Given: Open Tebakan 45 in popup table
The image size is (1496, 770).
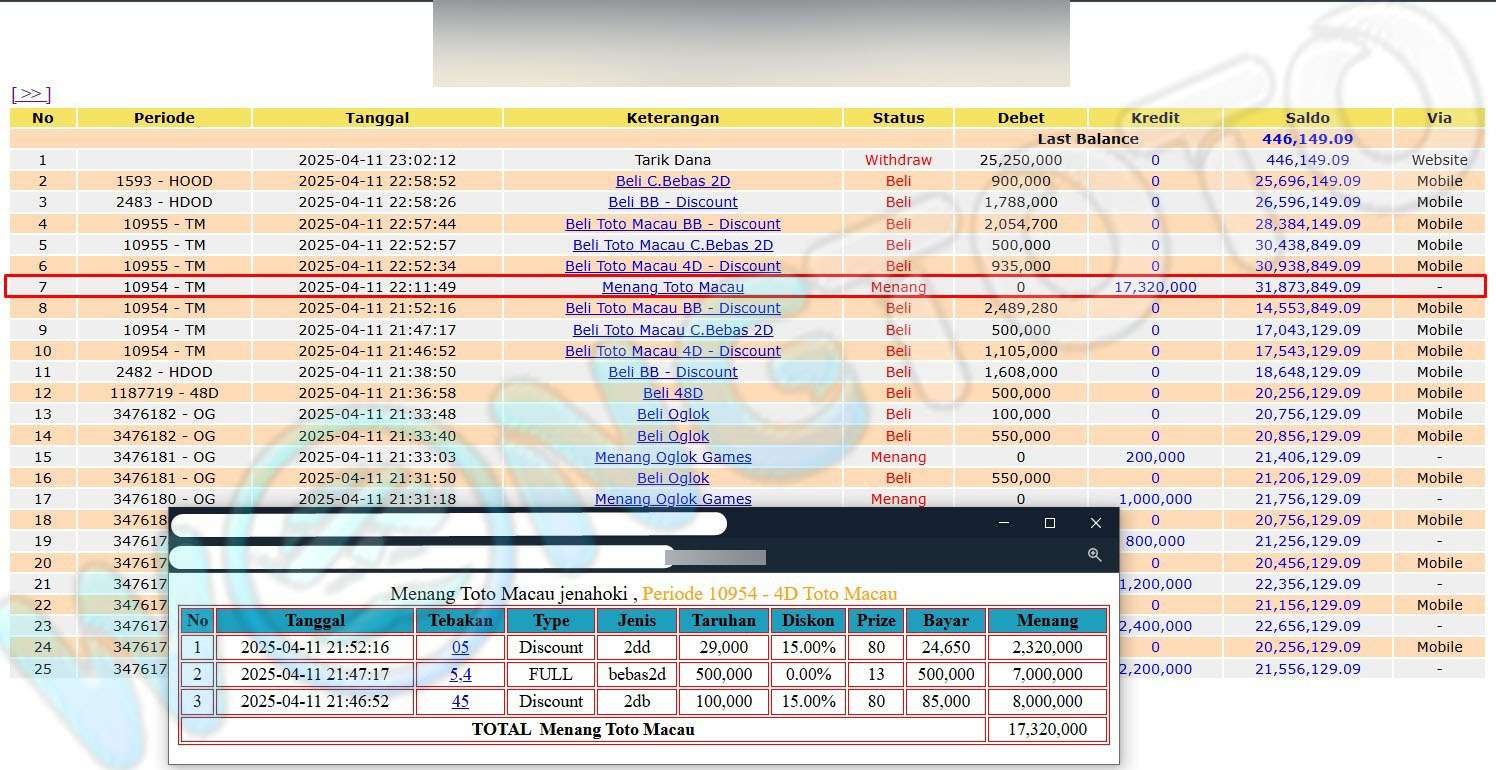Looking at the screenshot, I should click(460, 702).
